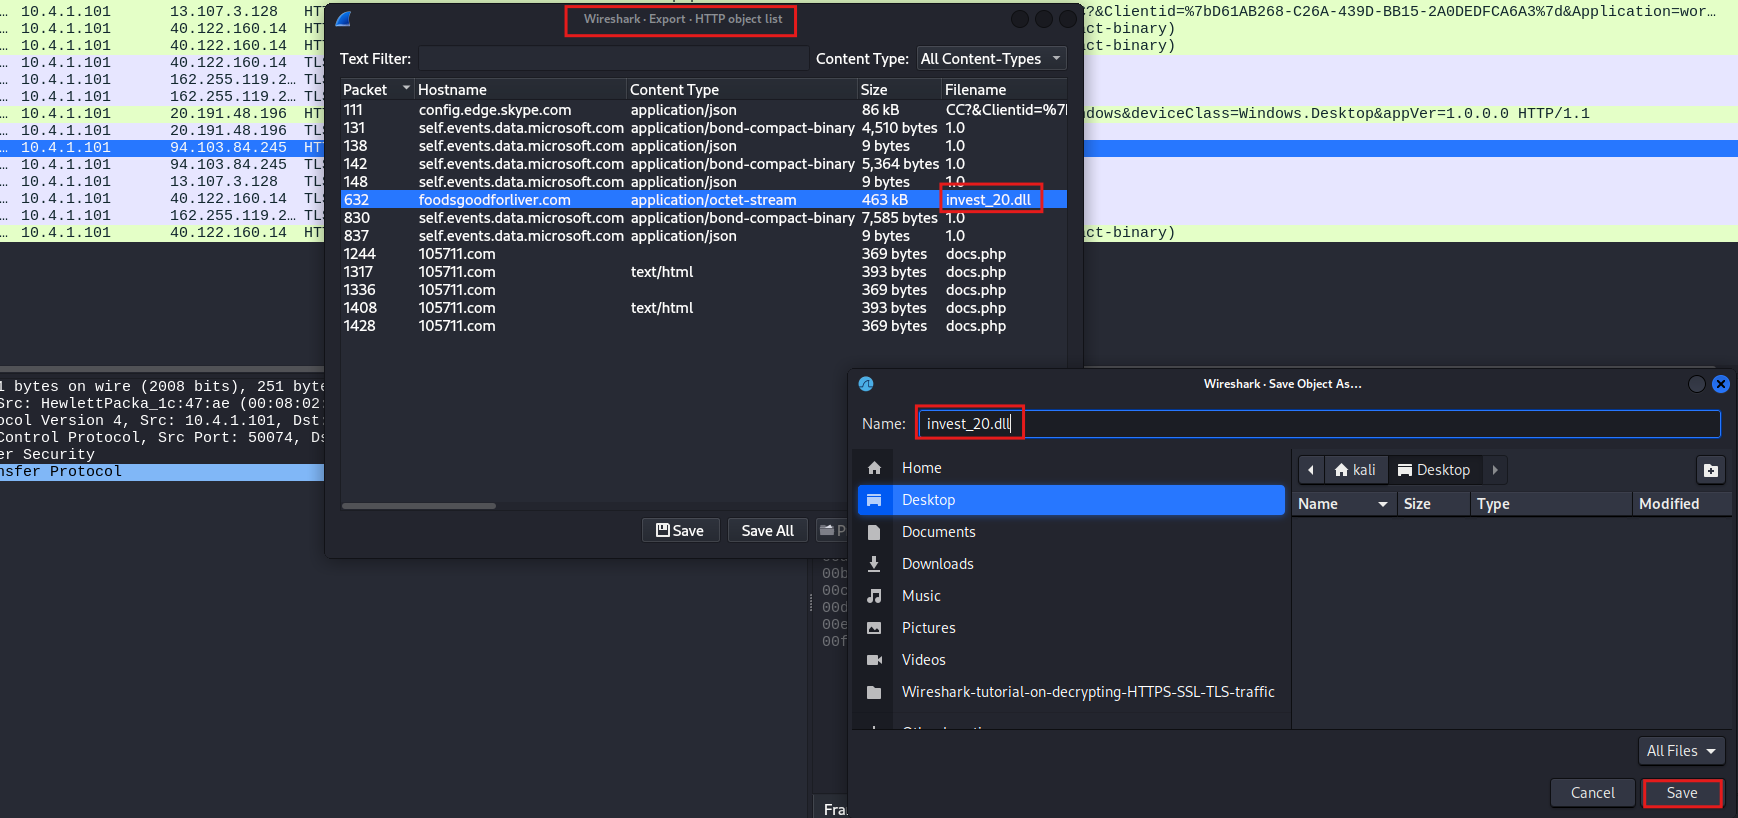
Task: Select packet 1317 text/html row
Action: [x=704, y=272]
